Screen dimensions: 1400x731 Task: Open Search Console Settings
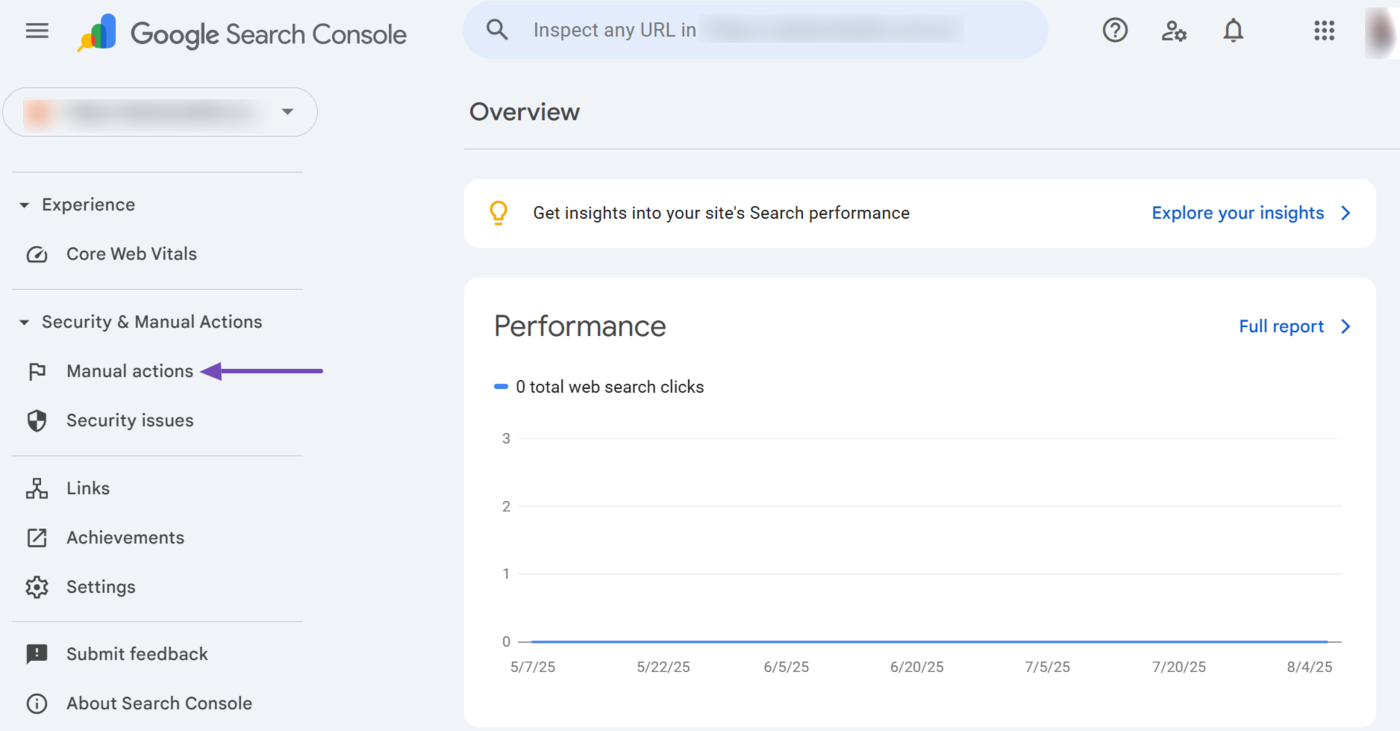coord(100,587)
